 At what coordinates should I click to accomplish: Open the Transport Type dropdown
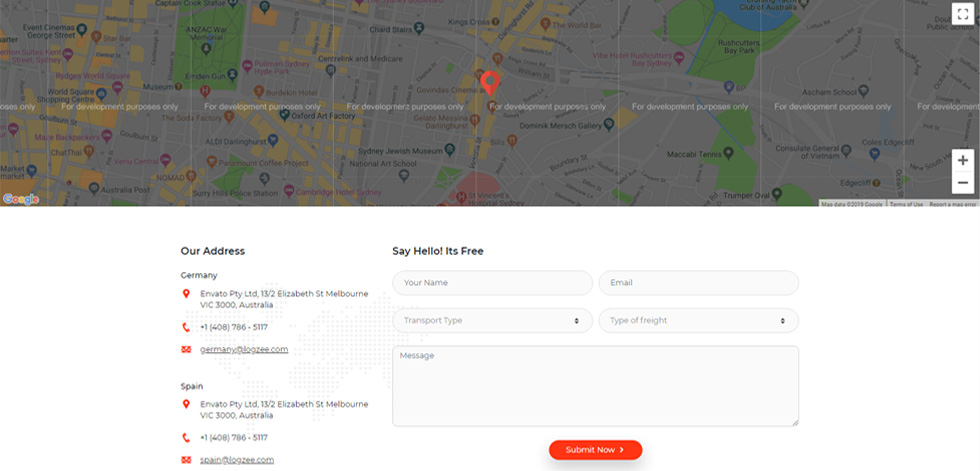pos(492,320)
